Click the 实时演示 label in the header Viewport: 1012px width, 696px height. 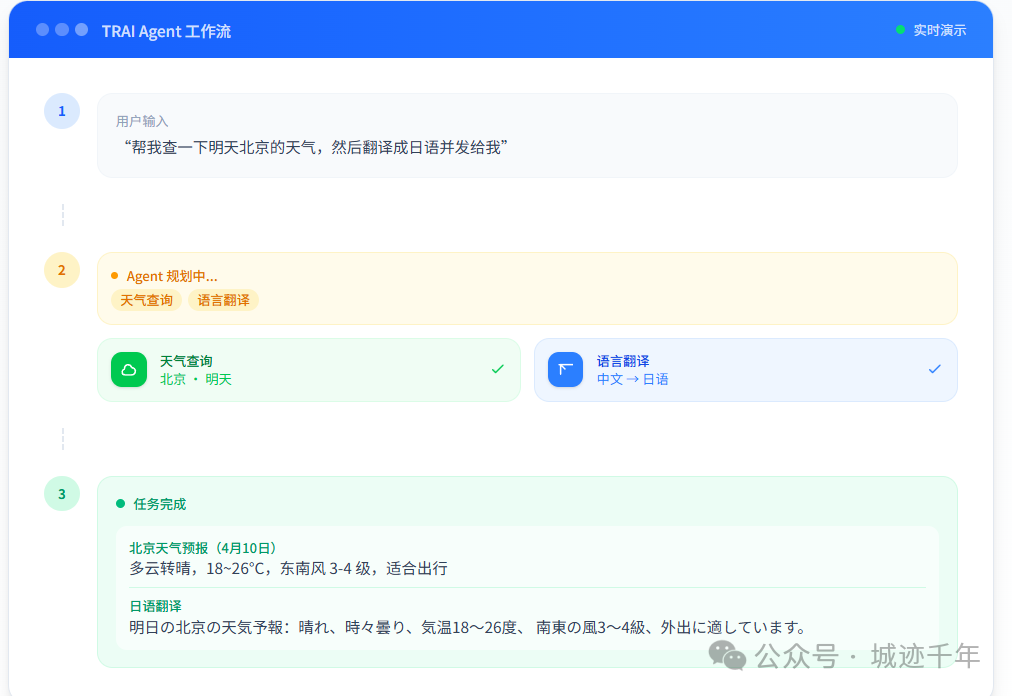(940, 30)
